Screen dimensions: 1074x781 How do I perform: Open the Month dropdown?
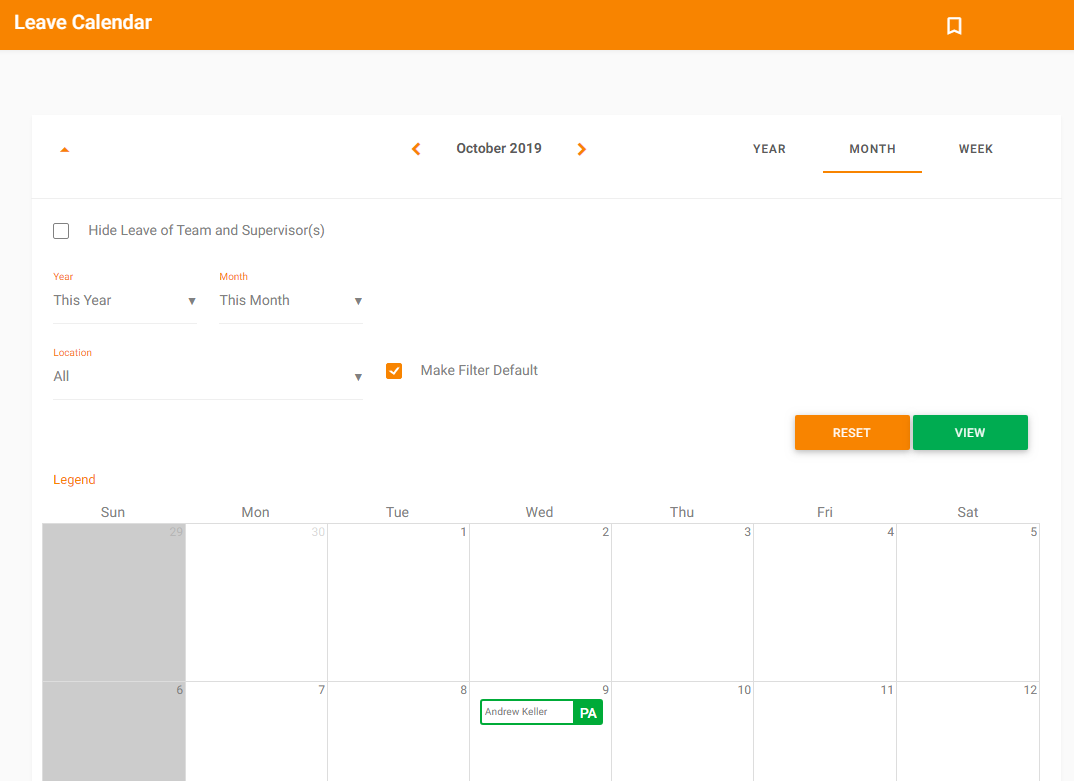[291, 301]
